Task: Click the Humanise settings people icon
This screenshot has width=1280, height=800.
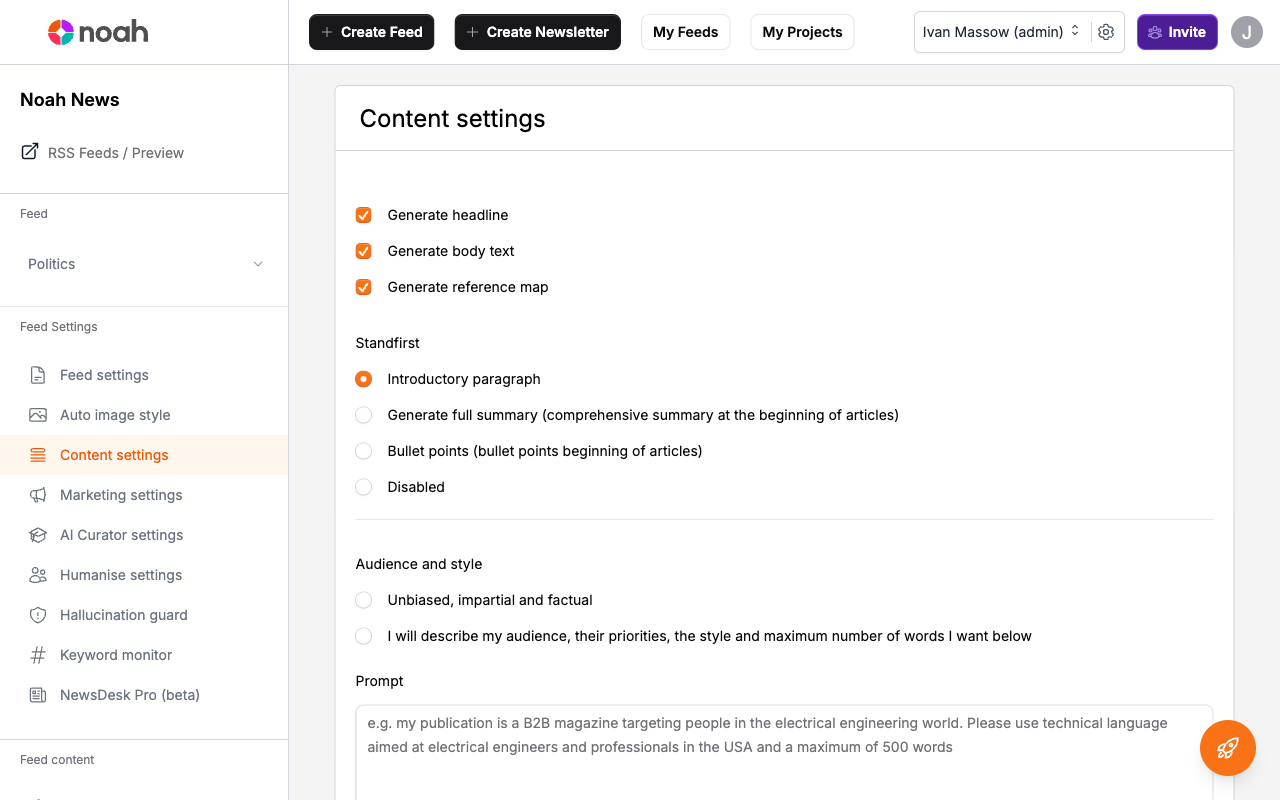Action: click(x=38, y=575)
